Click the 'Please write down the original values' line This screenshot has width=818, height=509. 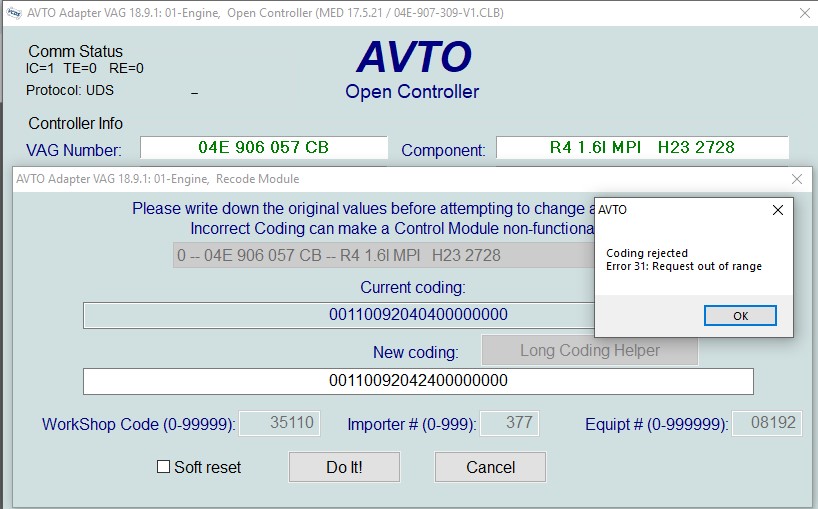click(x=364, y=209)
